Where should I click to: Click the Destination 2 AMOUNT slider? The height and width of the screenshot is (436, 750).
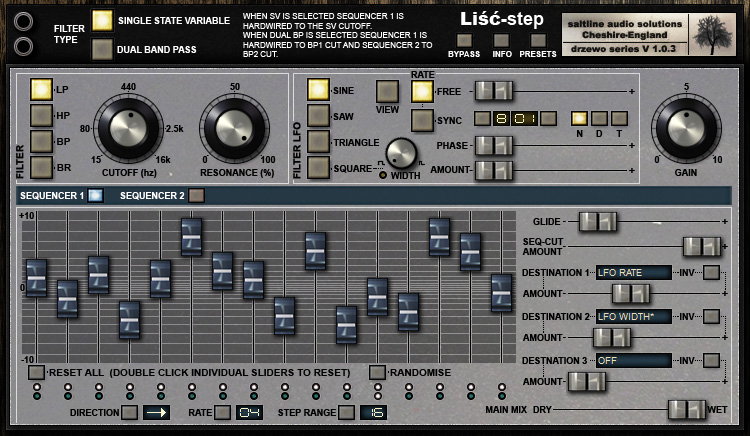pos(612,338)
